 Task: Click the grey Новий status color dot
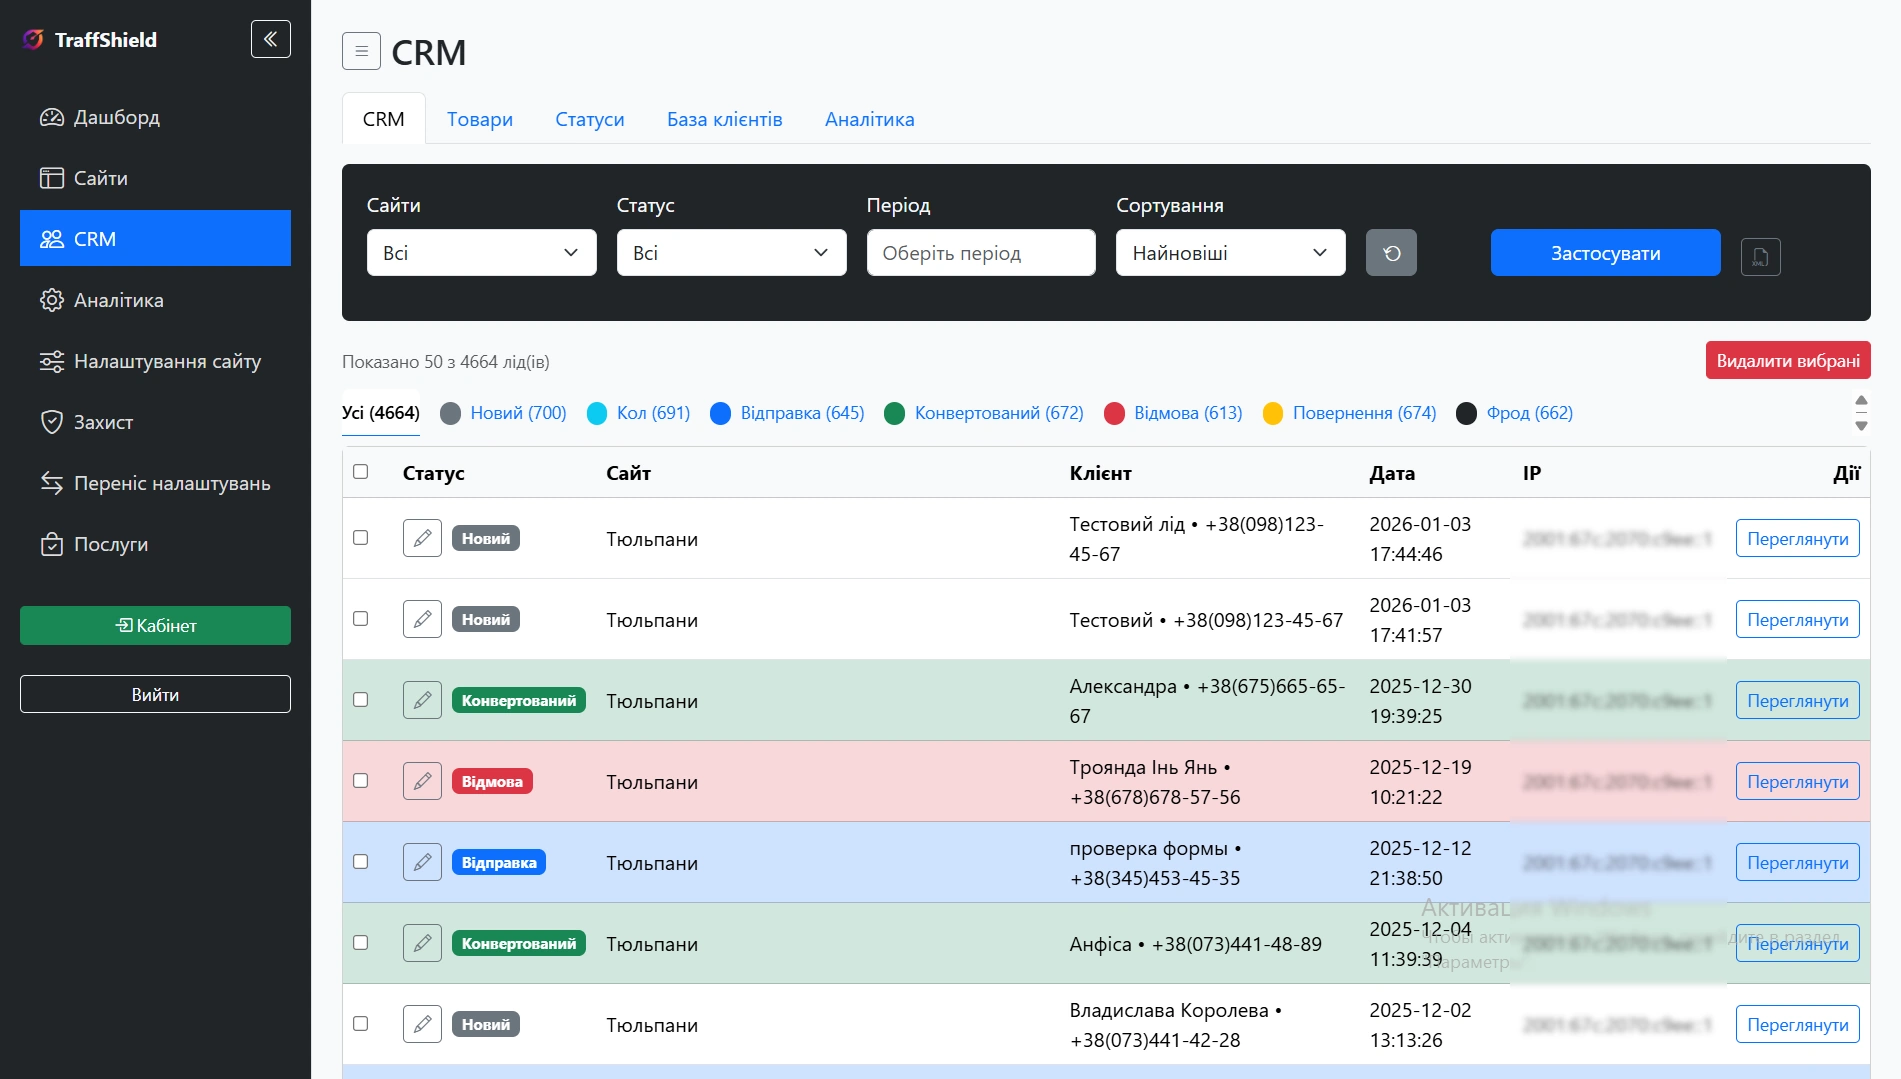coord(451,413)
